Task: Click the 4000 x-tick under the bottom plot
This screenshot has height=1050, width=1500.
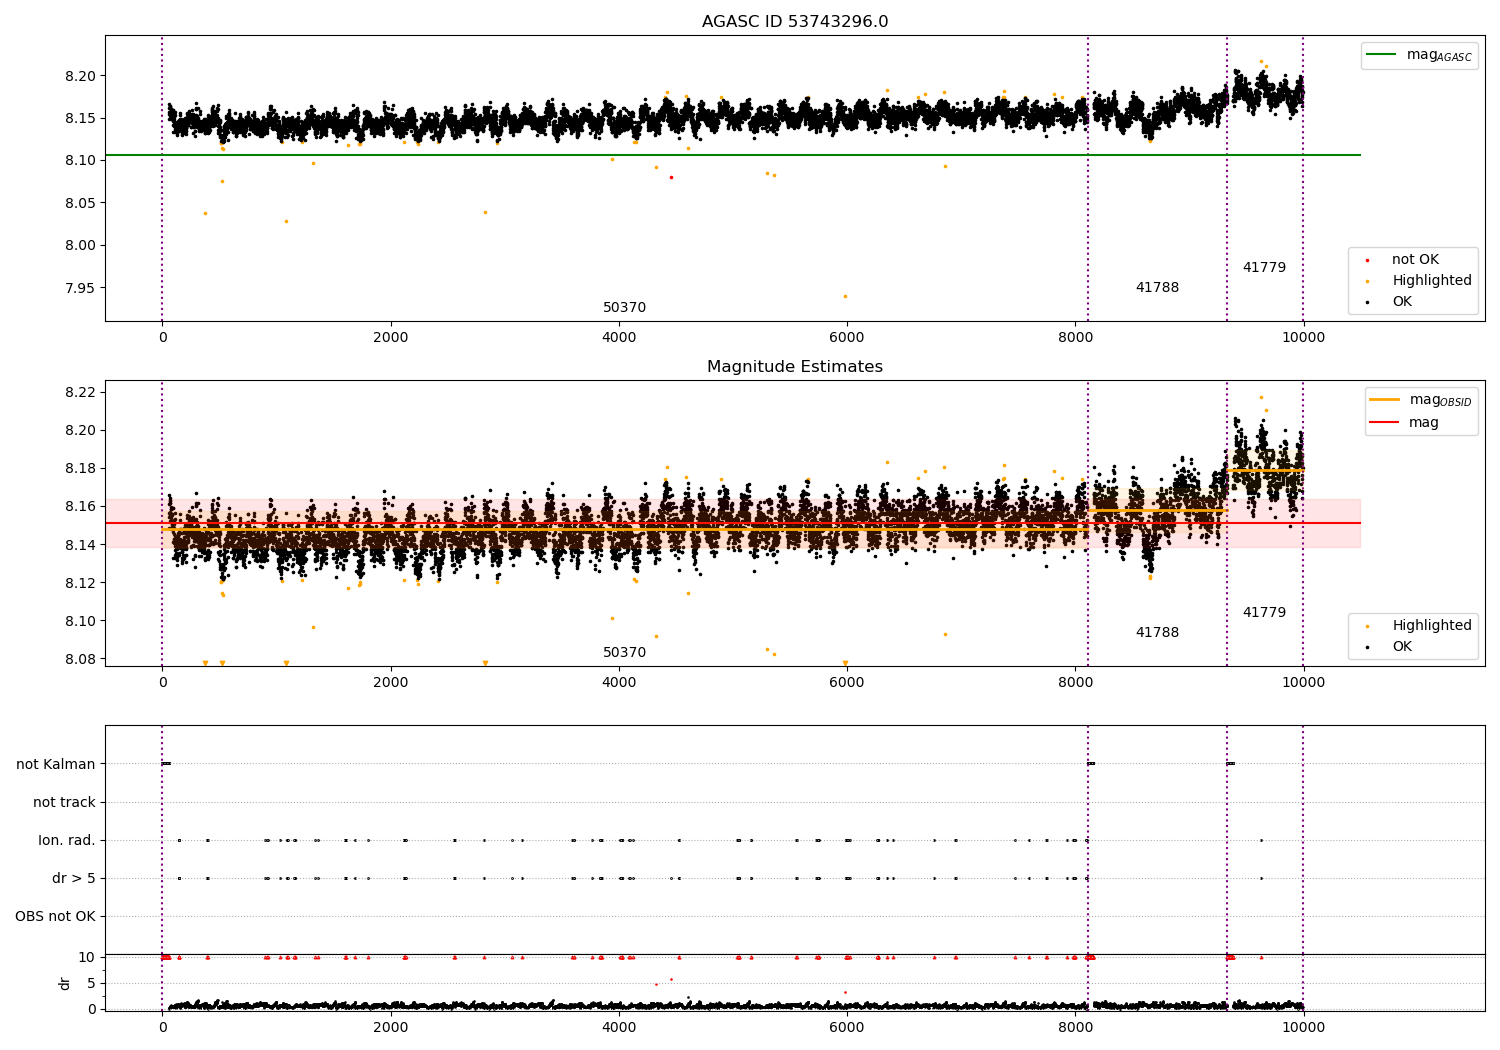Action: coord(619,1027)
